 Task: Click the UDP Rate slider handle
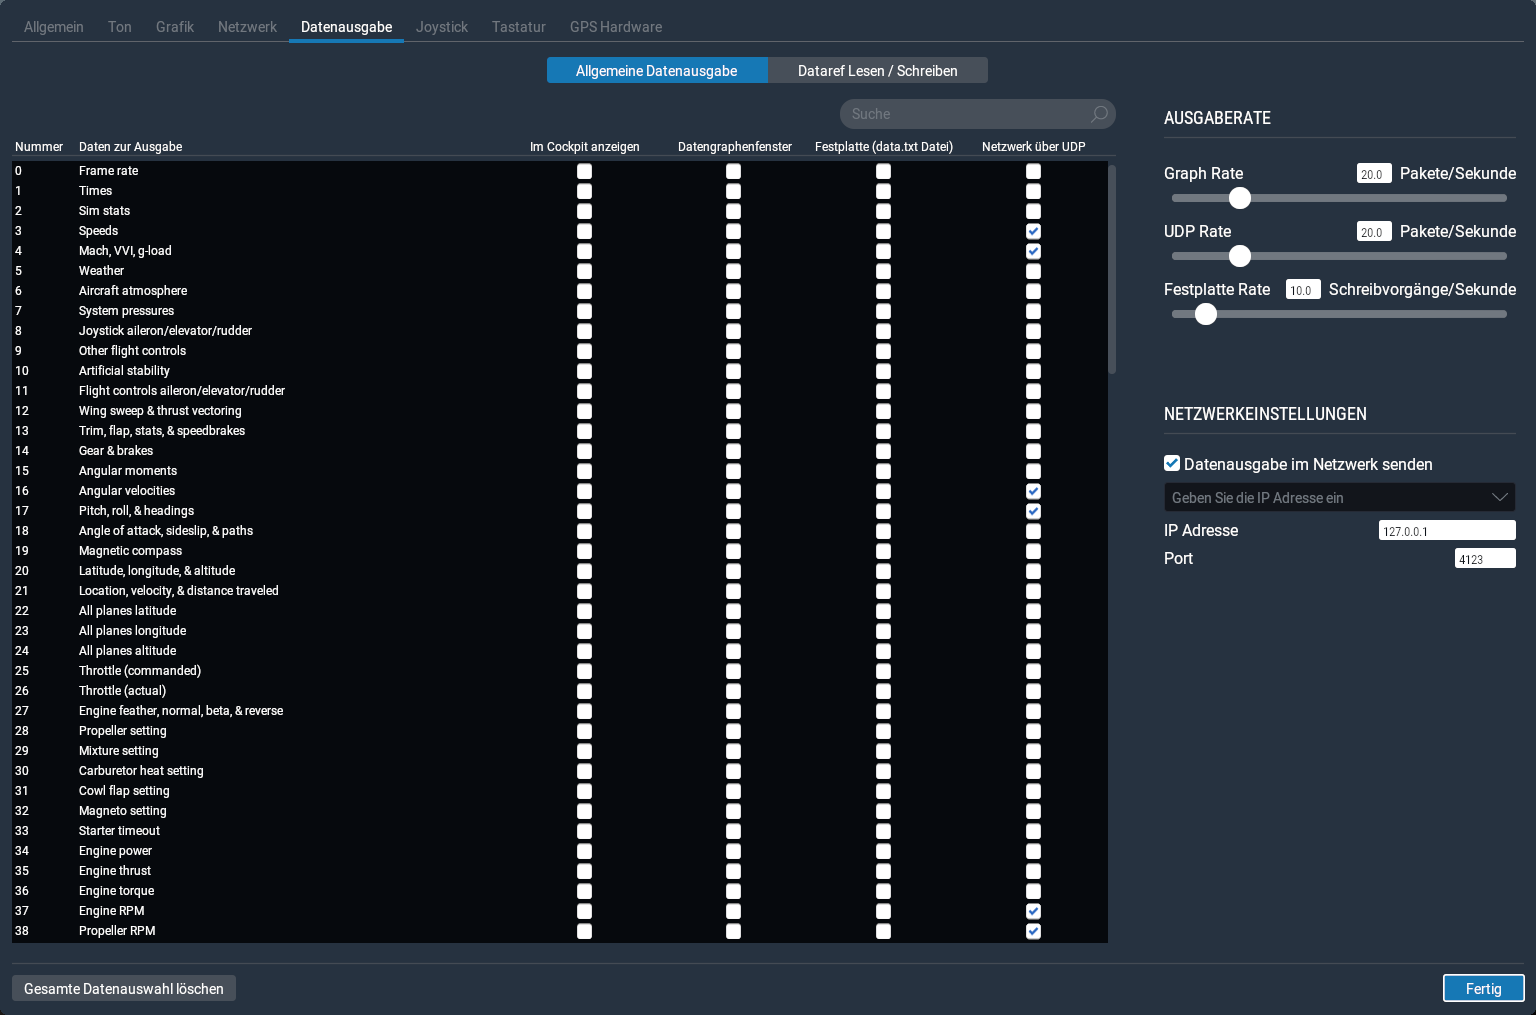coord(1240,256)
